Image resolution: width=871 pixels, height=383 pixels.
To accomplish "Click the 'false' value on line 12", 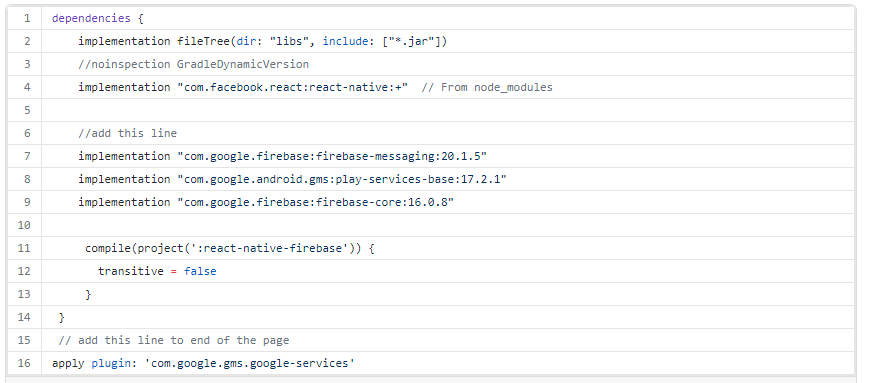I will (x=200, y=271).
